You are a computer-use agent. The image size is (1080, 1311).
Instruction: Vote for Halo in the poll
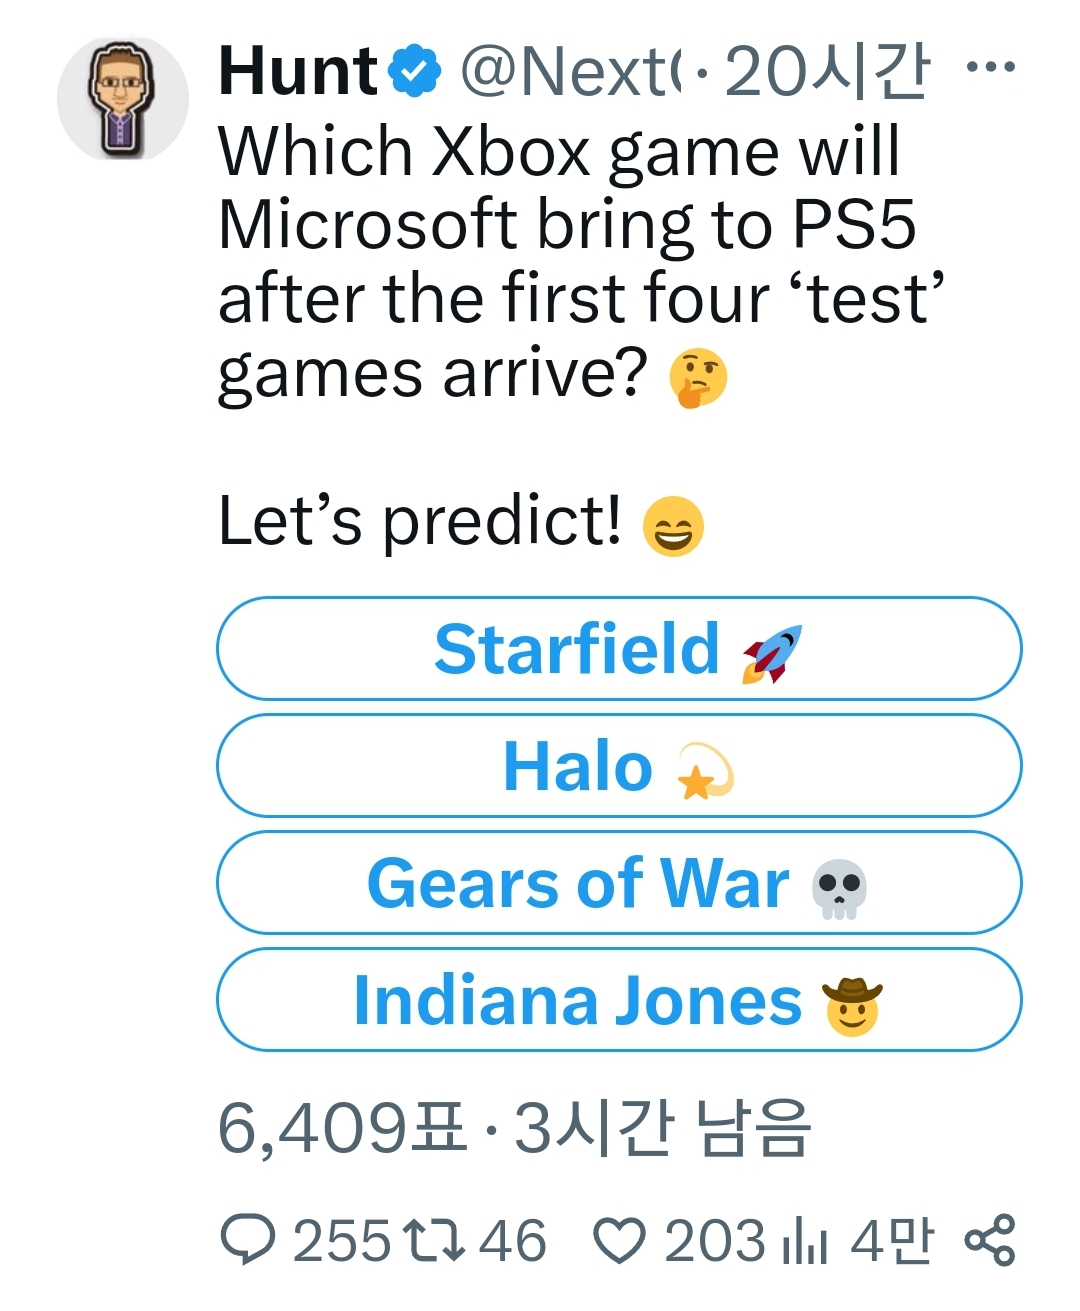coord(619,766)
